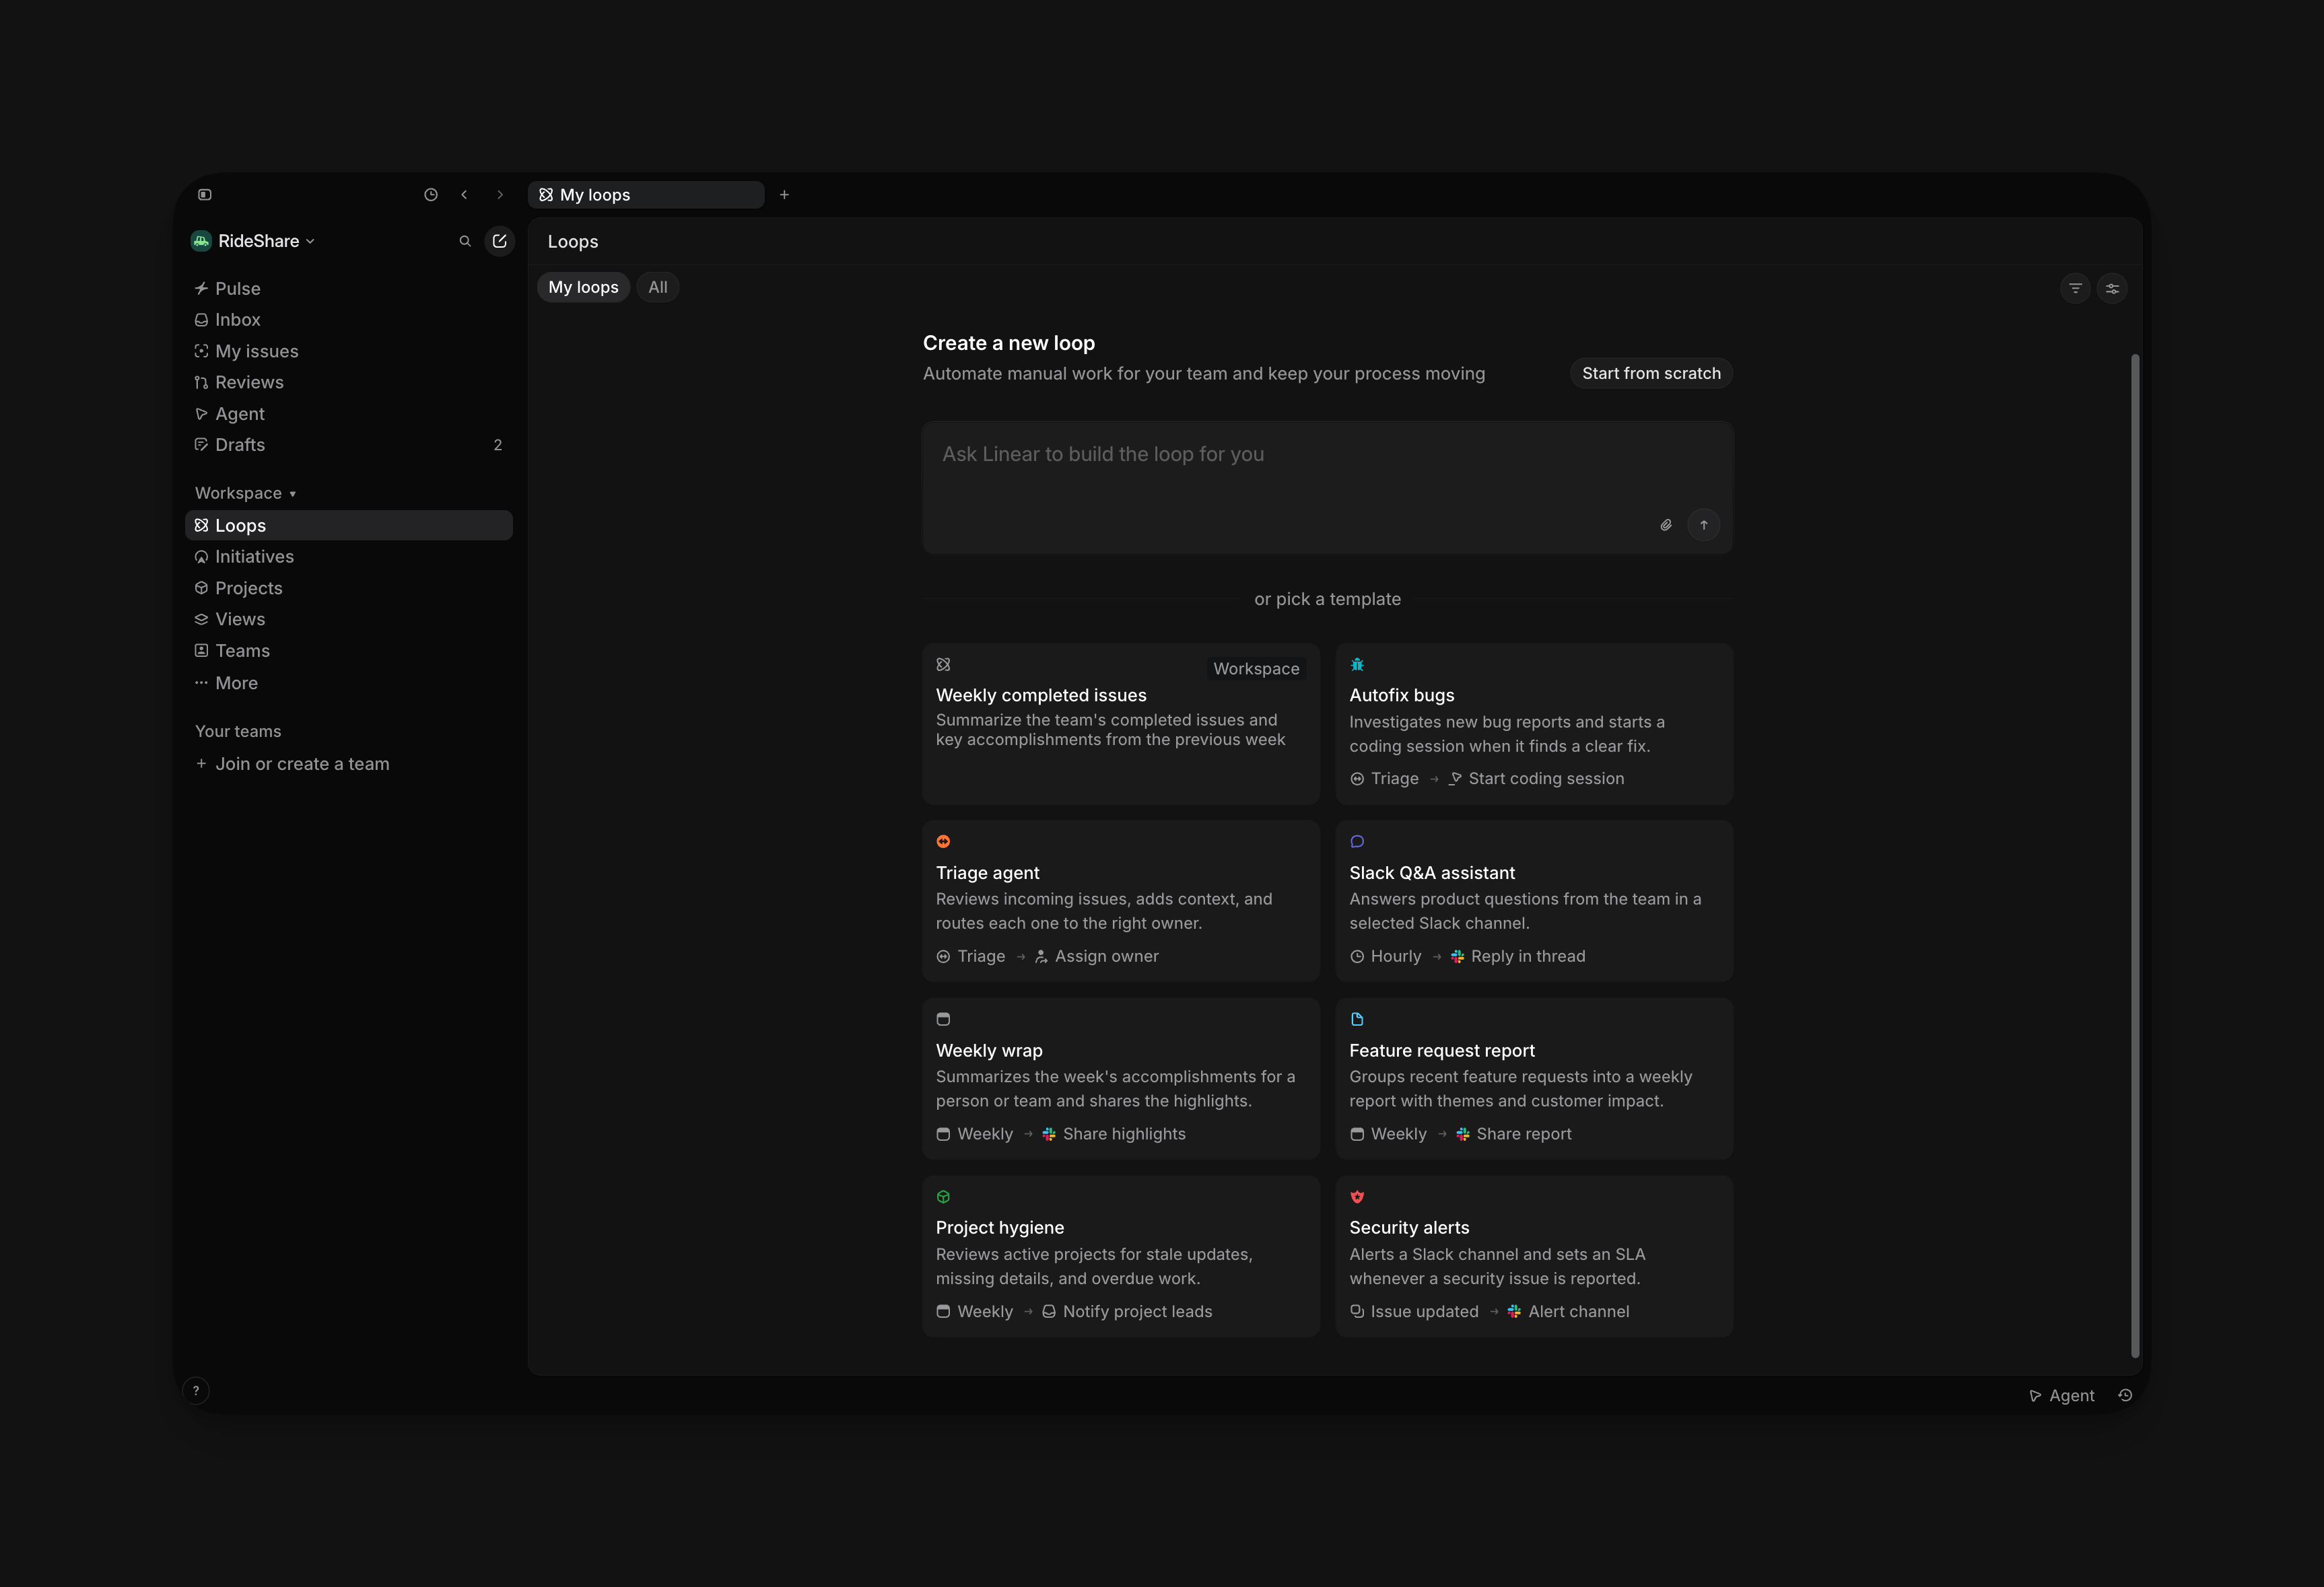This screenshot has height=1587, width=2324.
Task: Open Projects in the sidebar
Action: coord(349,588)
